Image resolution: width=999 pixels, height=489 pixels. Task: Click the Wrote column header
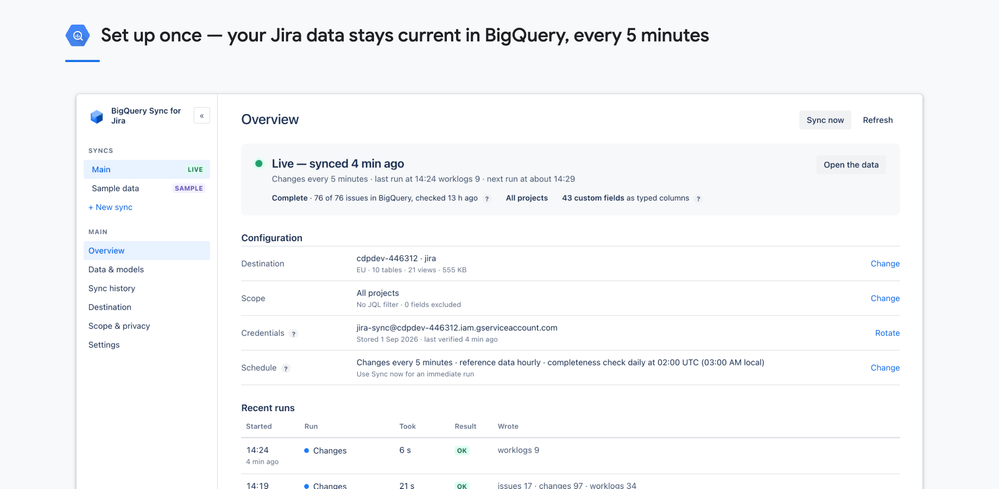(x=508, y=427)
